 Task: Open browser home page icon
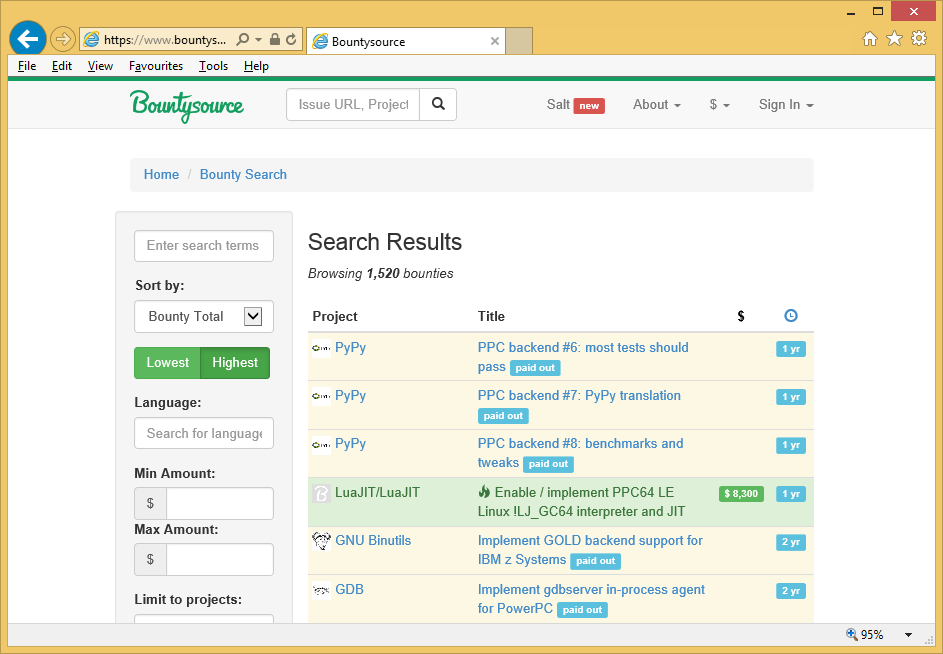[870, 39]
